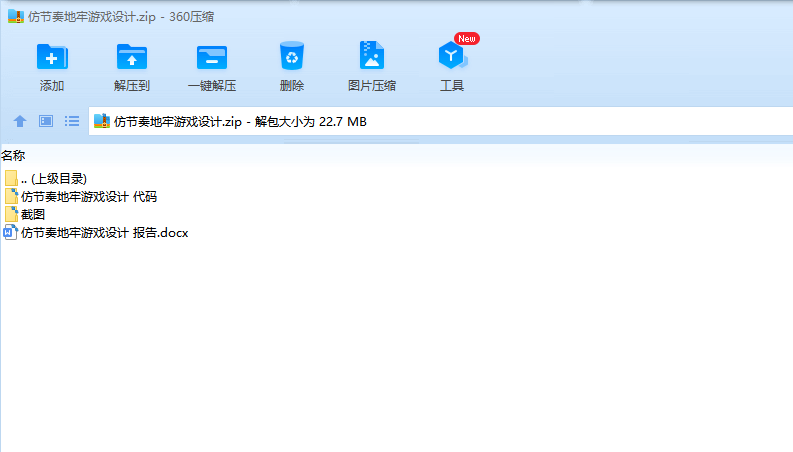
Task: Click the Word document icon of 报告.docx
Action: (11, 233)
